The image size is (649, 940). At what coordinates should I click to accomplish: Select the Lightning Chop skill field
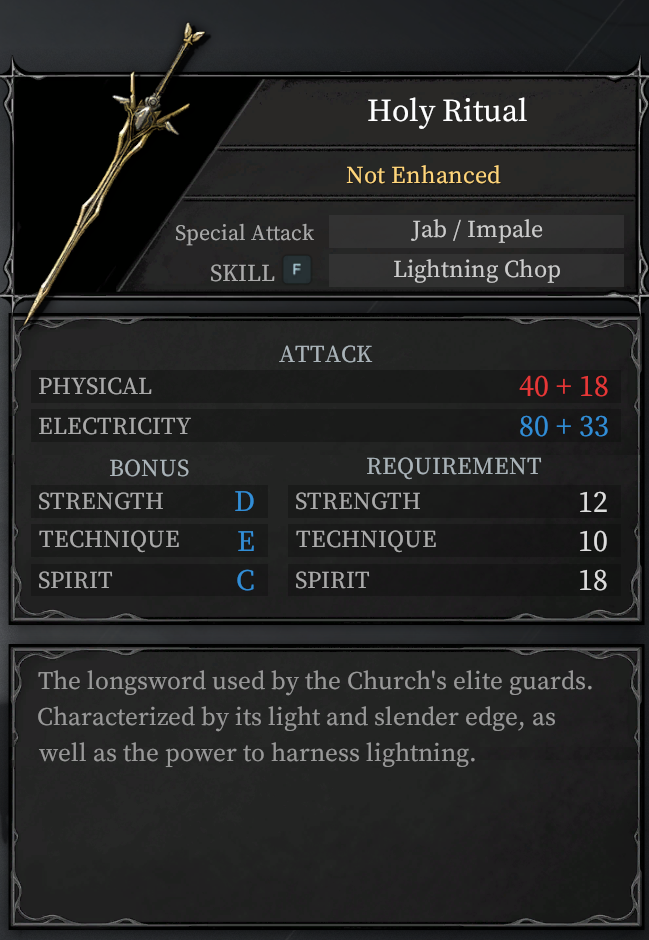click(476, 270)
